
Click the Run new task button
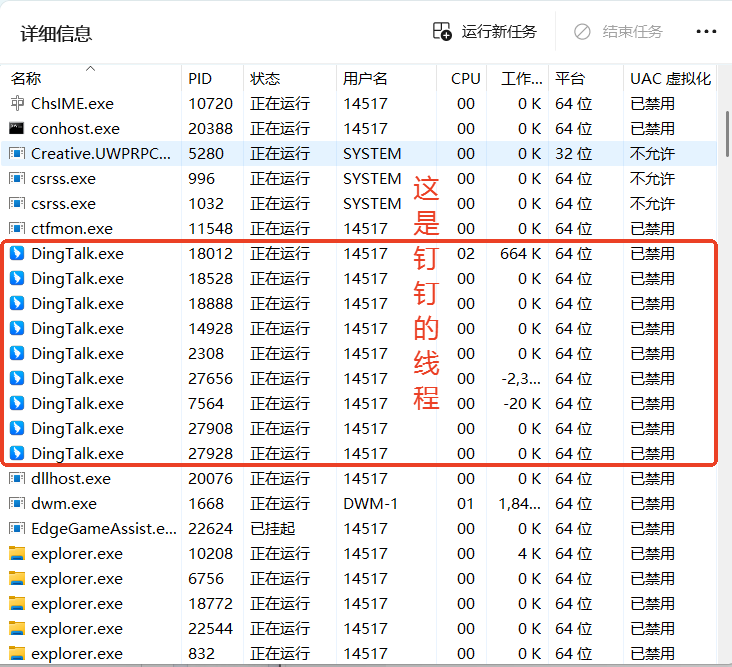484,32
